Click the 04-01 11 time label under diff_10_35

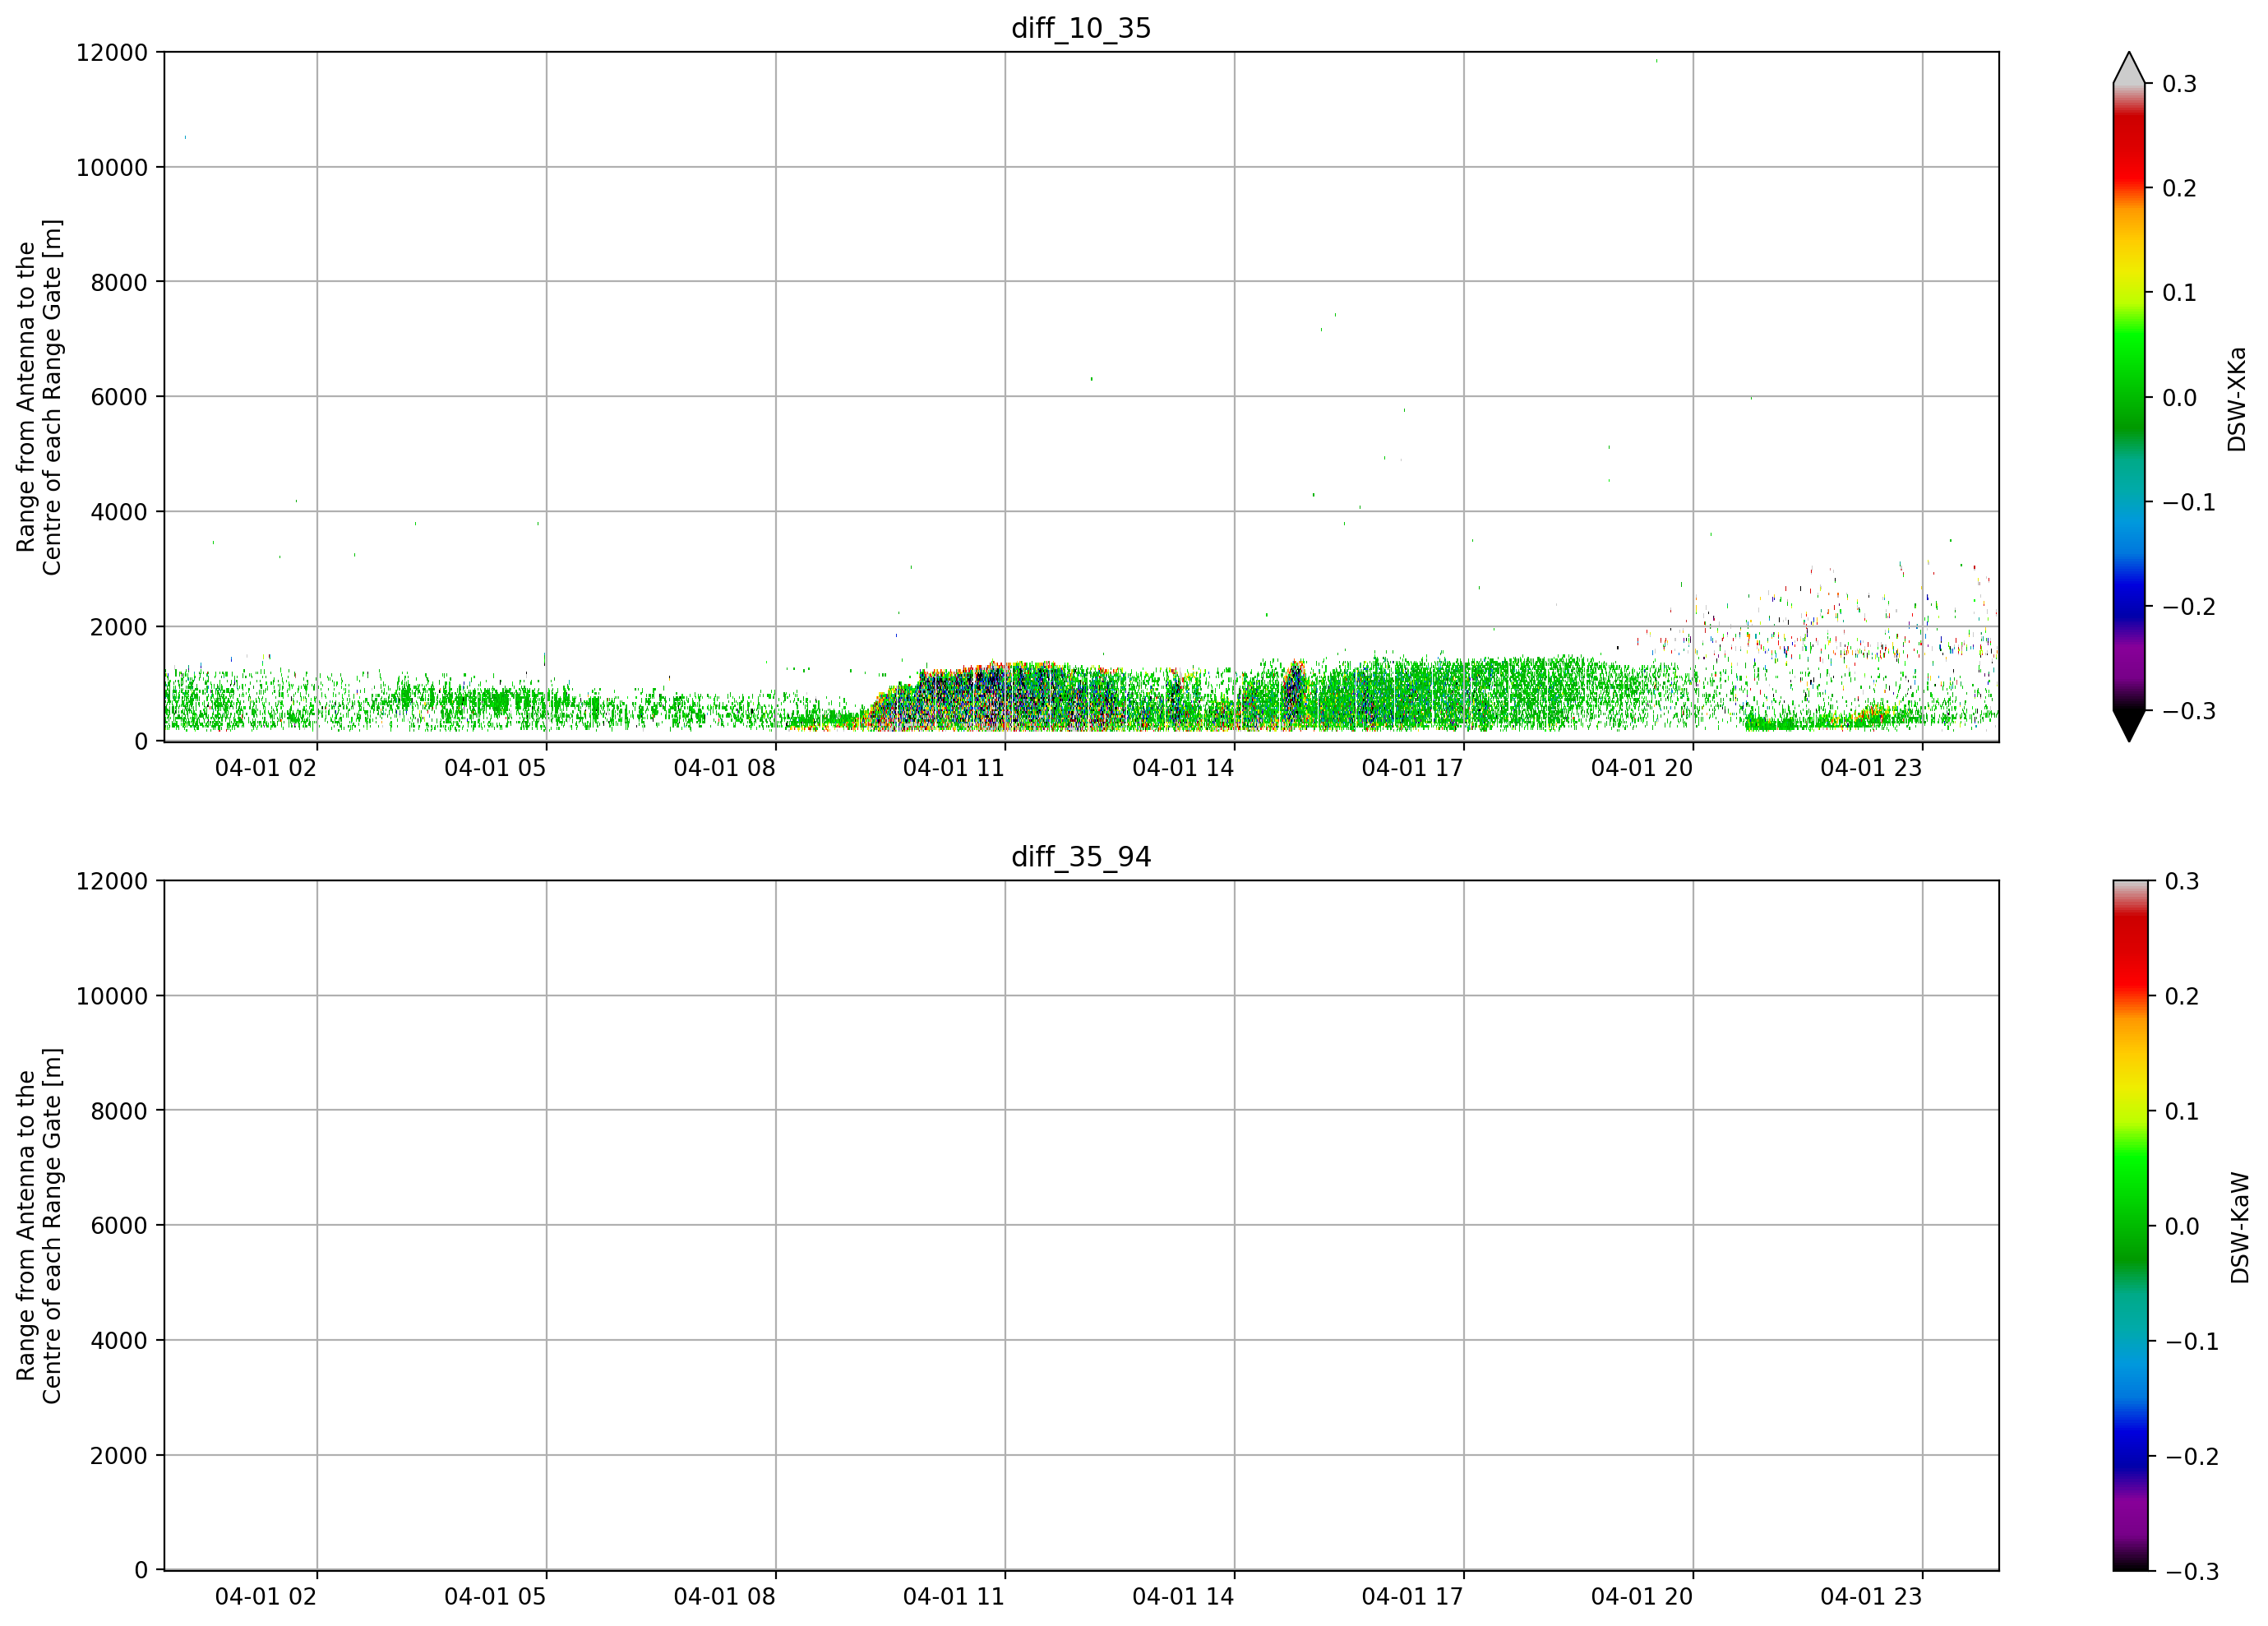tap(954, 768)
